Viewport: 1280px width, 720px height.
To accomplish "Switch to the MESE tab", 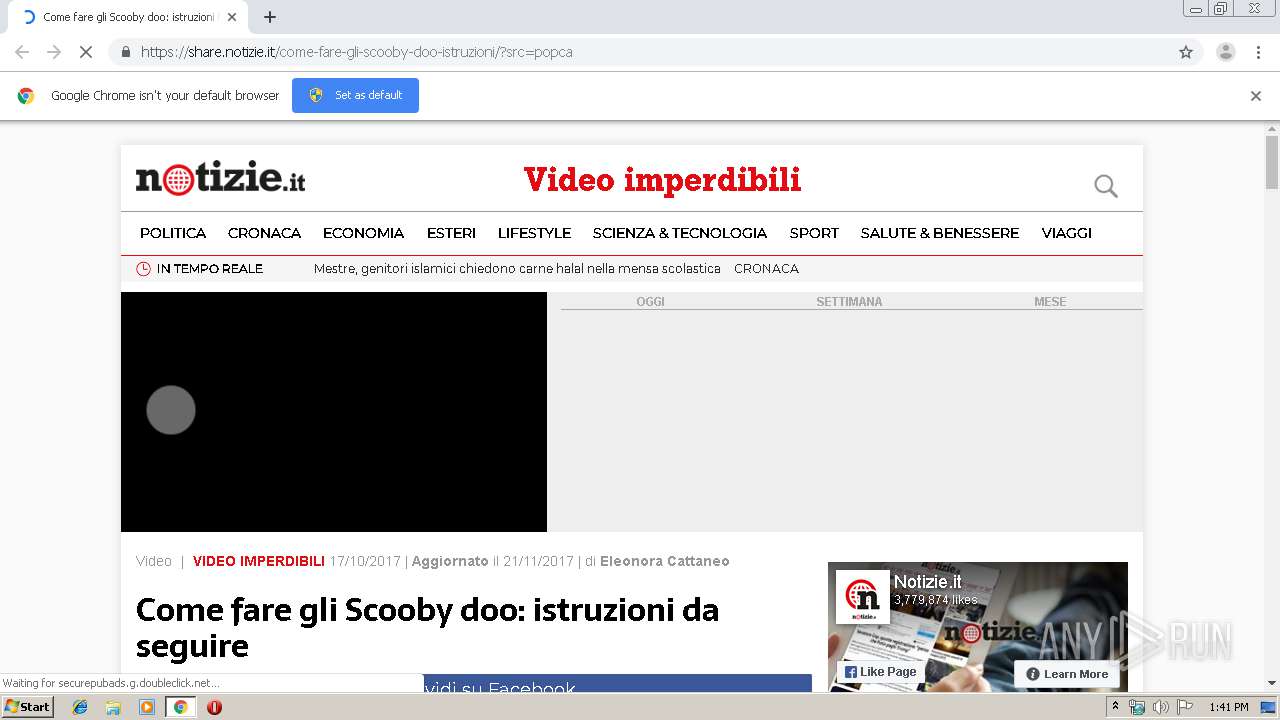I will (1050, 301).
